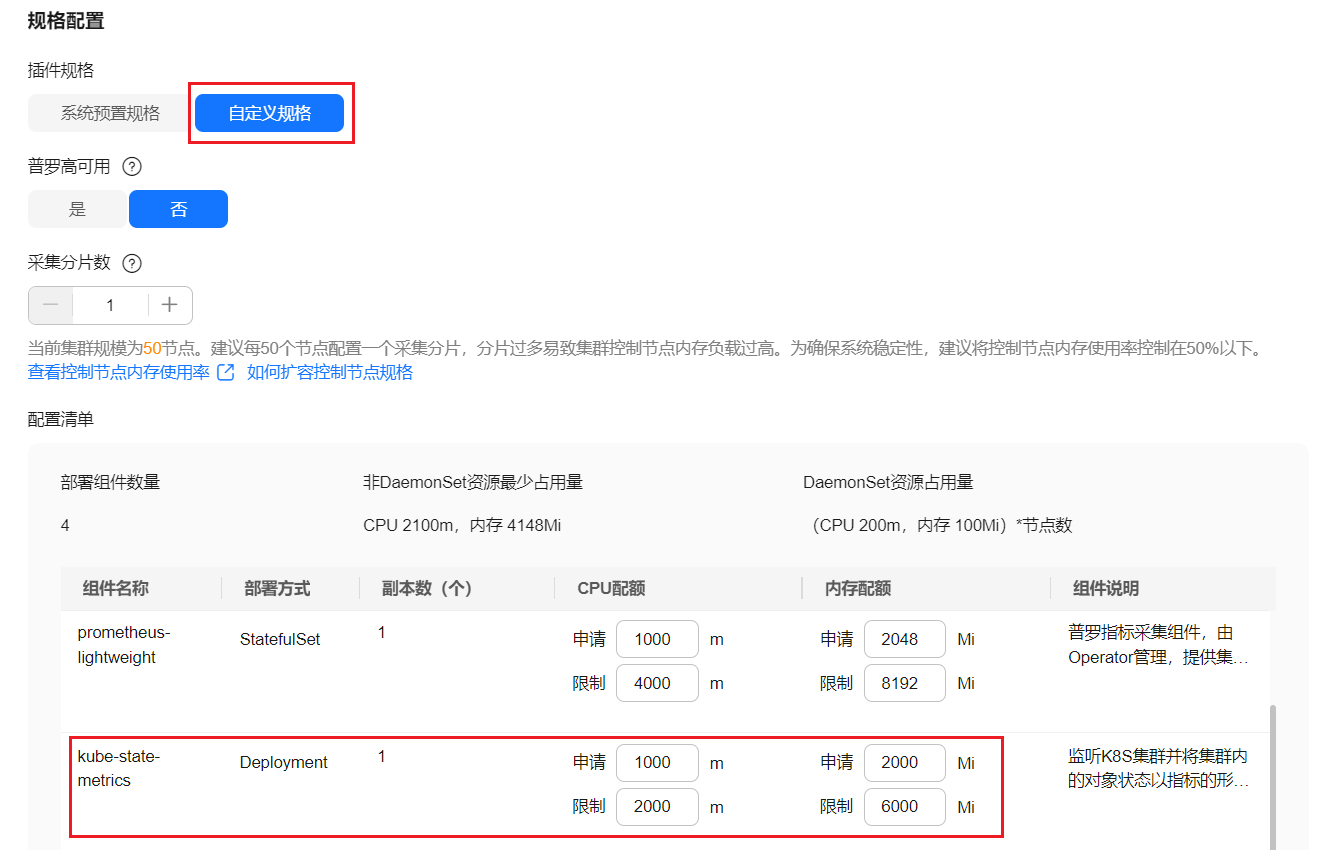
Task: Open 查看控制节点内存使用率 link
Action: 119,373
